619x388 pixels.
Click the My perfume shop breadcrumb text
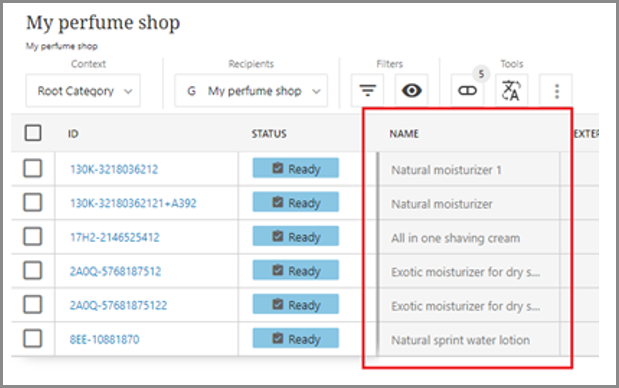click(x=62, y=46)
